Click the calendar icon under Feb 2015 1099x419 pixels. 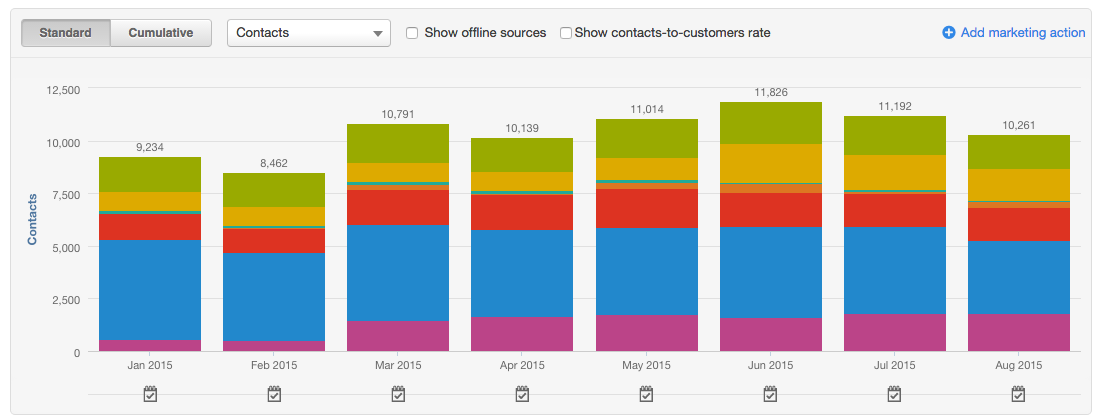(x=274, y=394)
